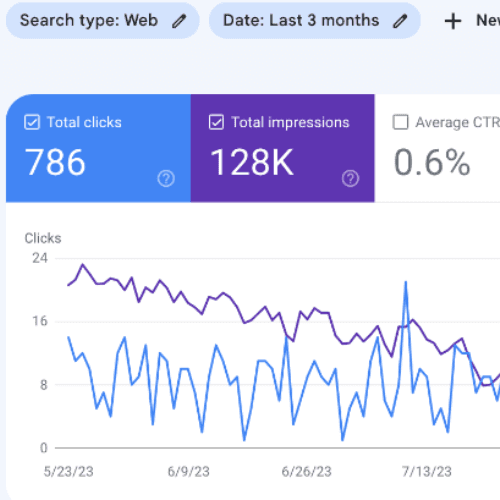Select the 786 total clicks value
500x500 pixels.
[x=55, y=162]
